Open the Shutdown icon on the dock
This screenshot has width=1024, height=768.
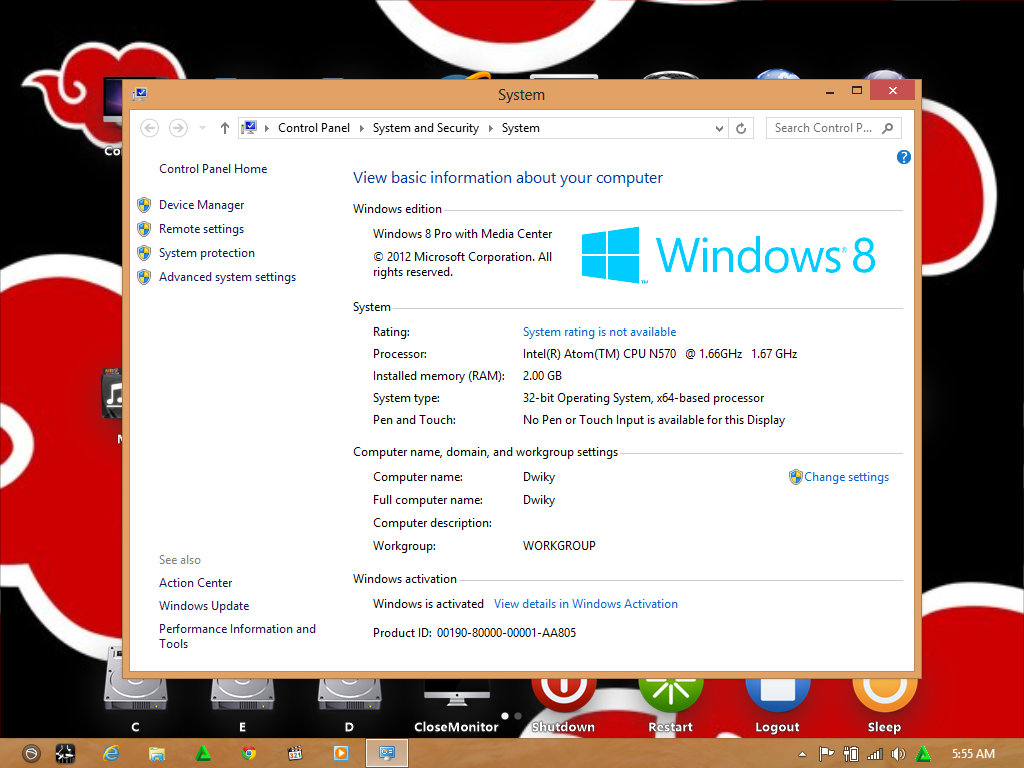click(x=563, y=690)
